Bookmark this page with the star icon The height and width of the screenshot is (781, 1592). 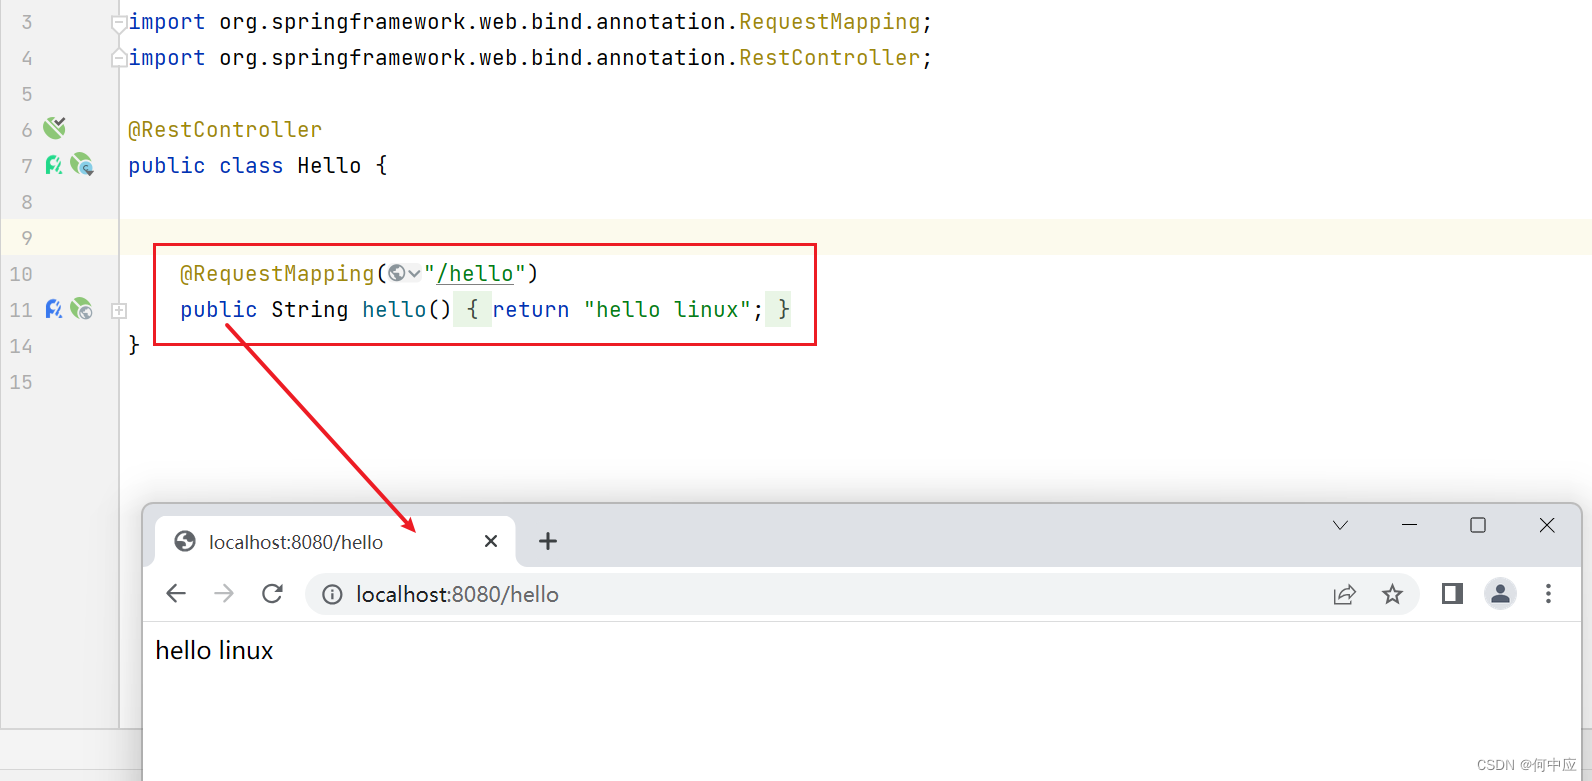(1392, 595)
